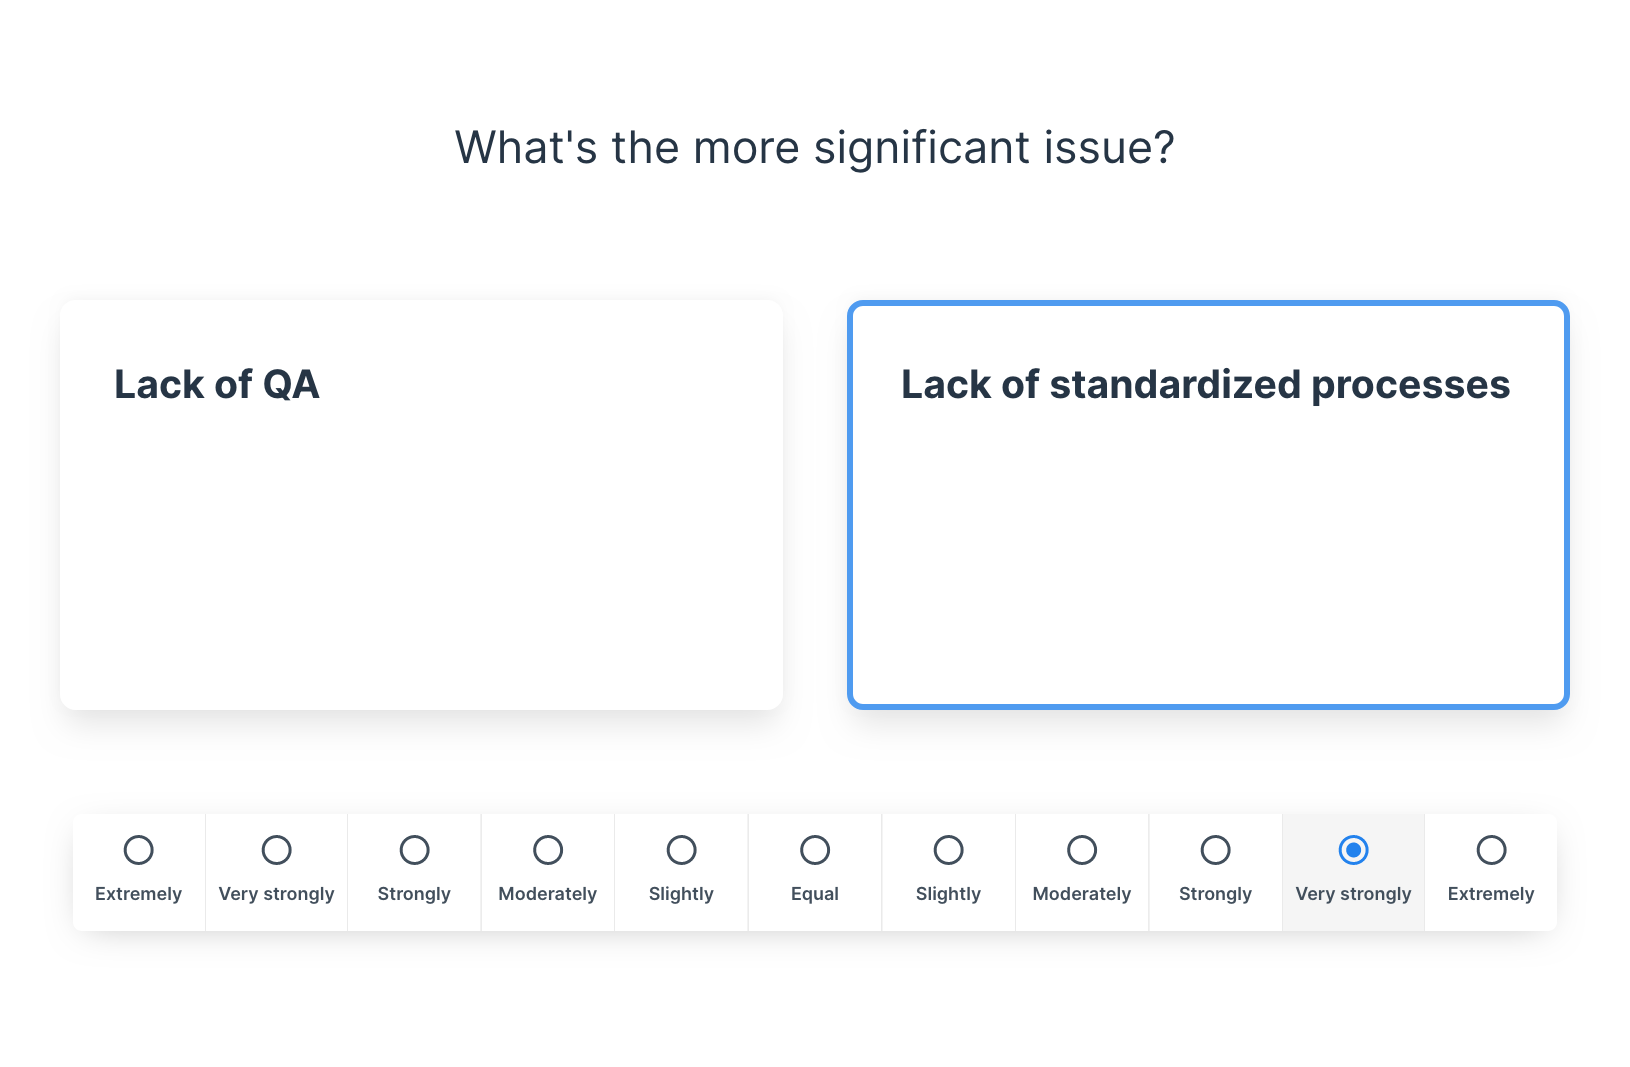Viewport: 1630px width, 1067px height.
Task: Click the left 'Very strongly' label
Action: click(x=277, y=894)
